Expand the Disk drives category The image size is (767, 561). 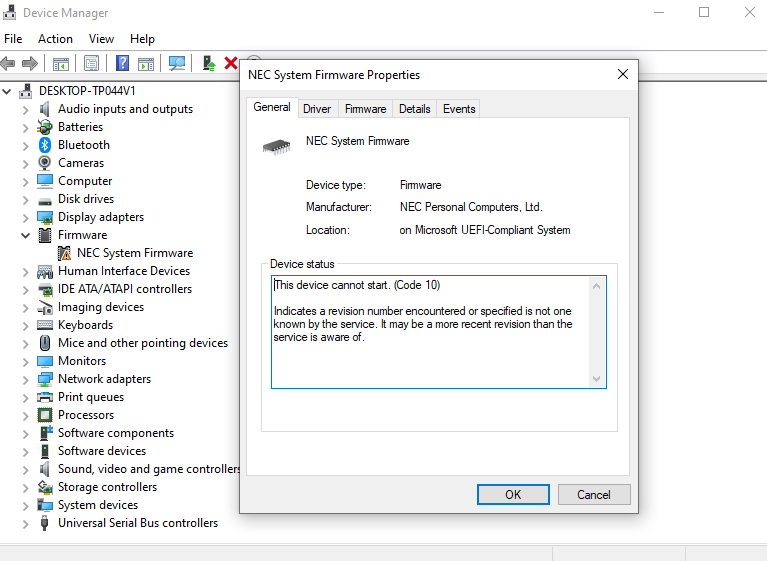click(25, 200)
